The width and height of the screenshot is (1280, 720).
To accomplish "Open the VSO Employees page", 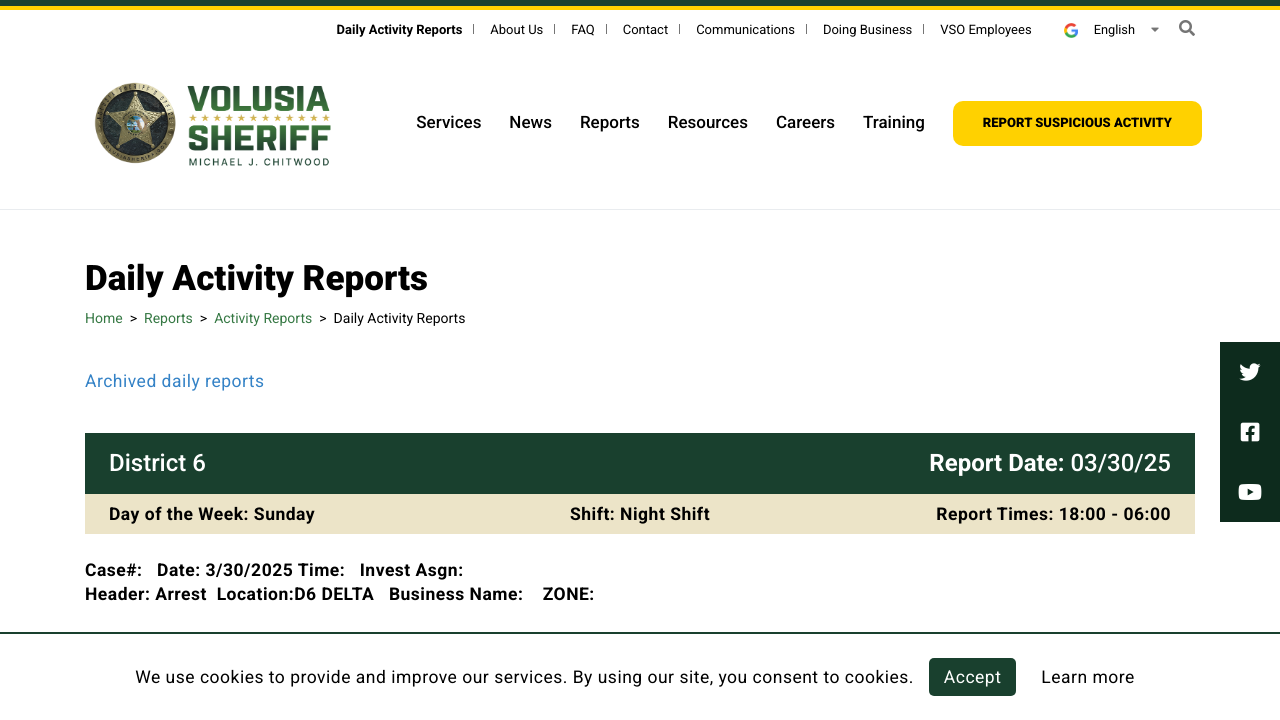I will tap(985, 29).
